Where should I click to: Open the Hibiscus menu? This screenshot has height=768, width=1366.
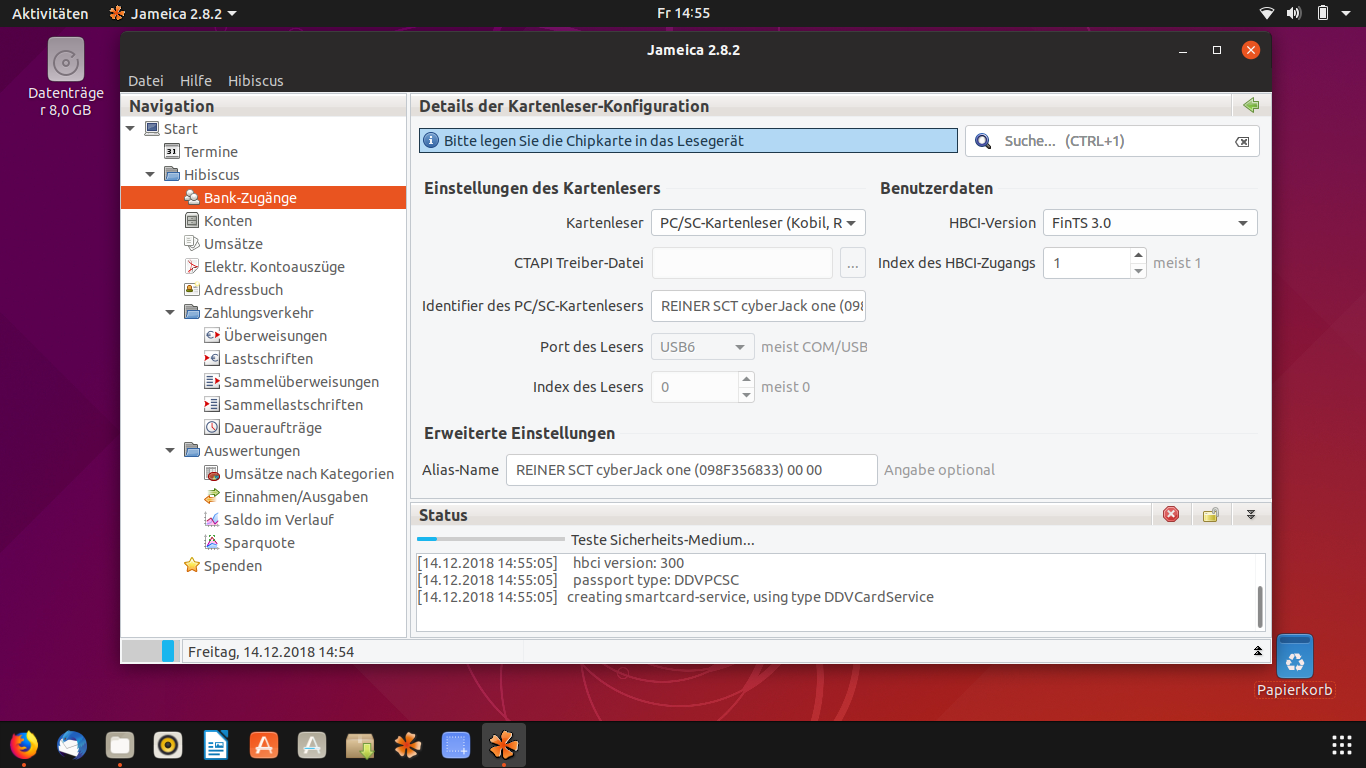click(x=256, y=80)
